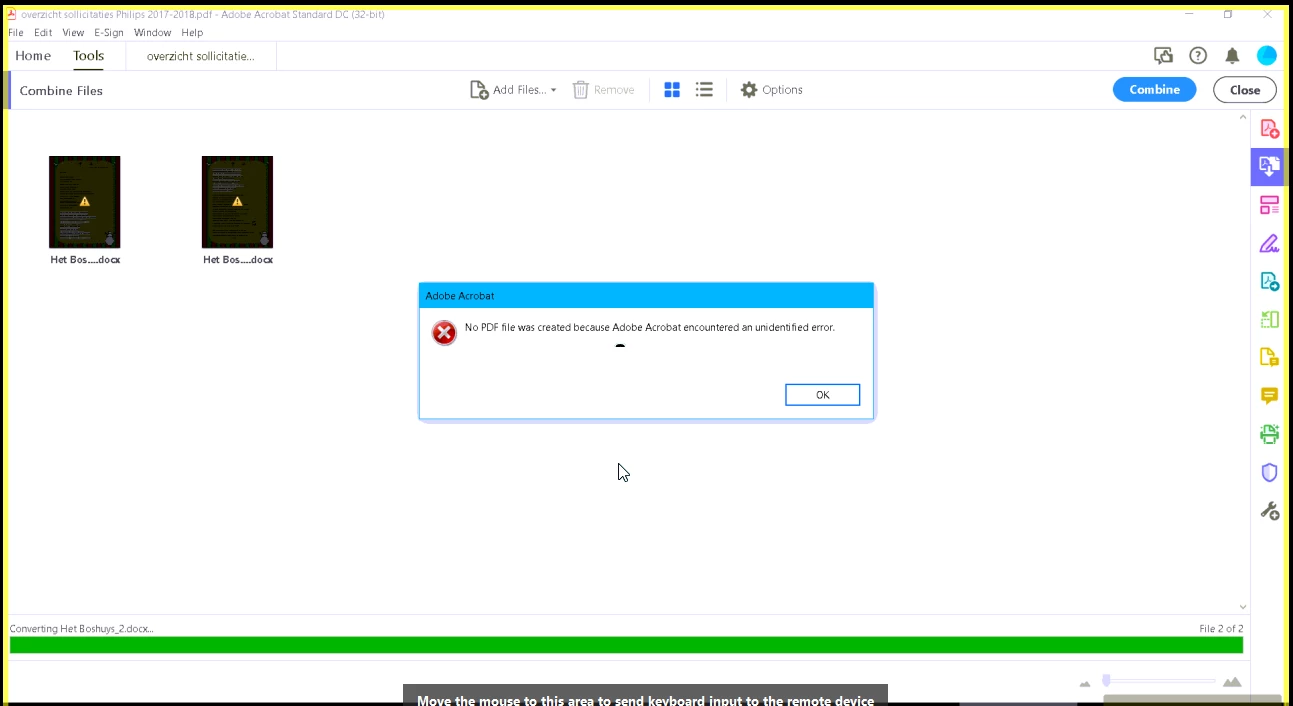The width and height of the screenshot is (1293, 706).
Task: Click the error message text in dialog
Action: click(650, 327)
